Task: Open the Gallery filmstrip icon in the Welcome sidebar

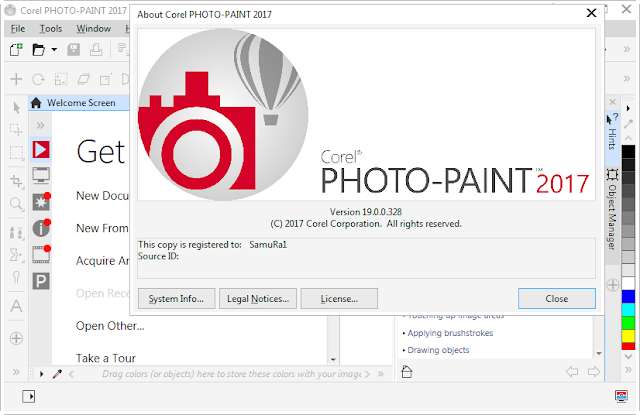Action: tap(41, 254)
